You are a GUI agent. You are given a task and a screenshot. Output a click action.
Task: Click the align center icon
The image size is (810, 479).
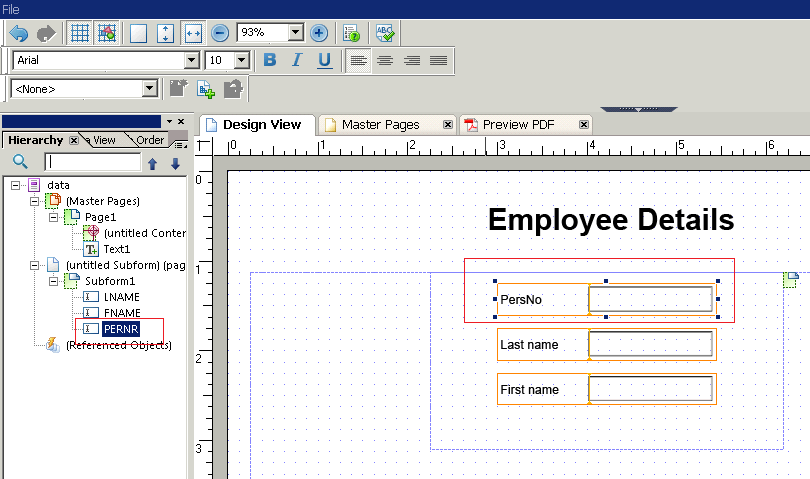point(385,61)
